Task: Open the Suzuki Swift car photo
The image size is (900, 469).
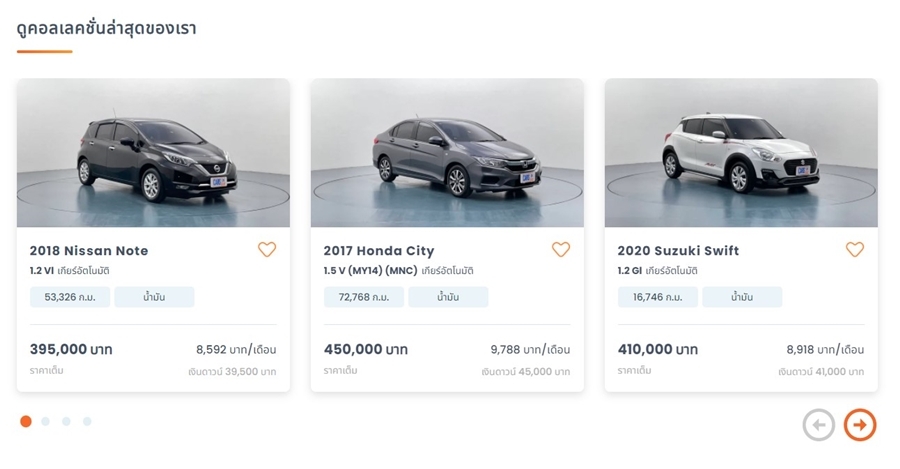Action: [741, 153]
